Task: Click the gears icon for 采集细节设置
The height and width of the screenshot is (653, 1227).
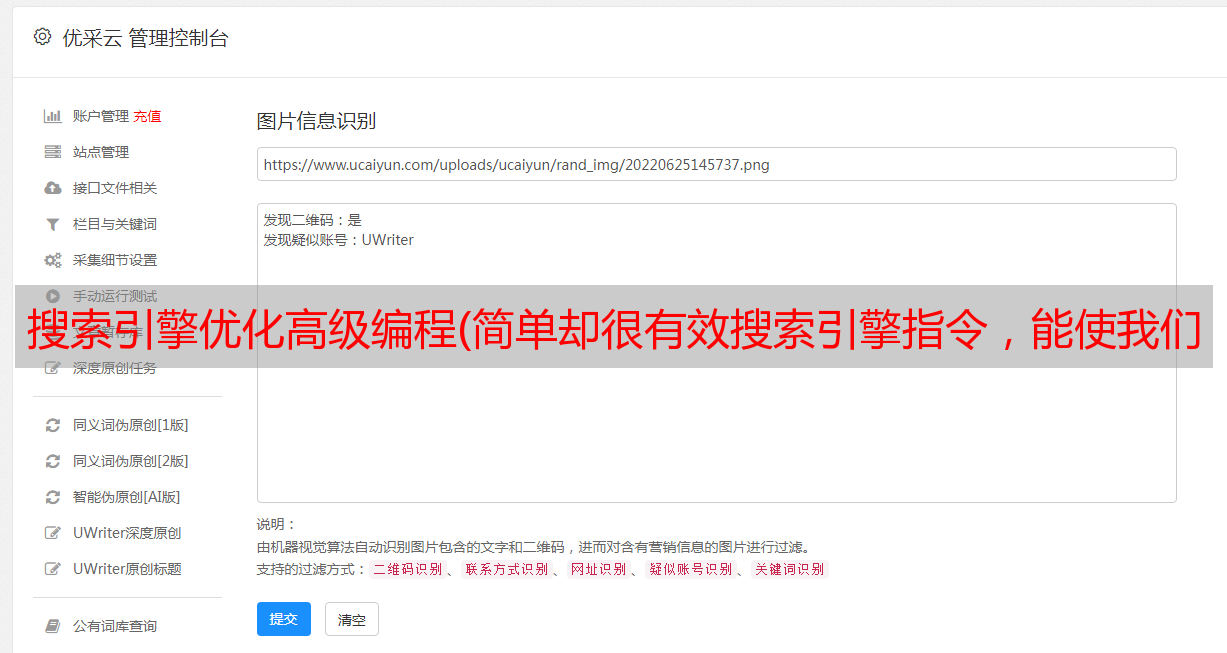Action: click(53, 260)
